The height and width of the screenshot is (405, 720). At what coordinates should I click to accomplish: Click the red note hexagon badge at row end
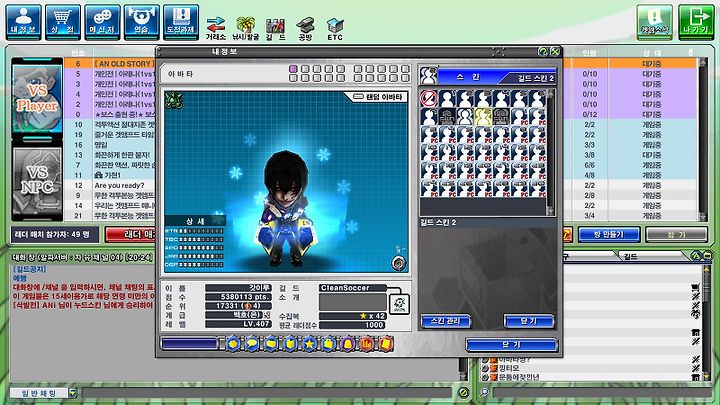pos(386,343)
